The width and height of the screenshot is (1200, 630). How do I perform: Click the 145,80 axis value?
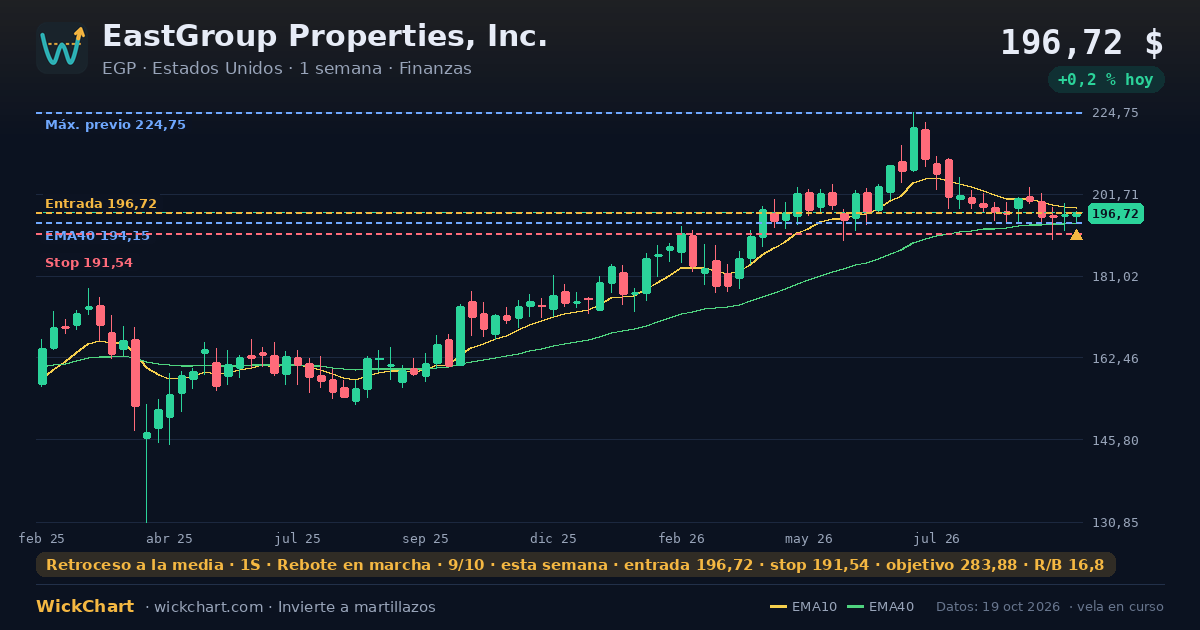[1115, 441]
